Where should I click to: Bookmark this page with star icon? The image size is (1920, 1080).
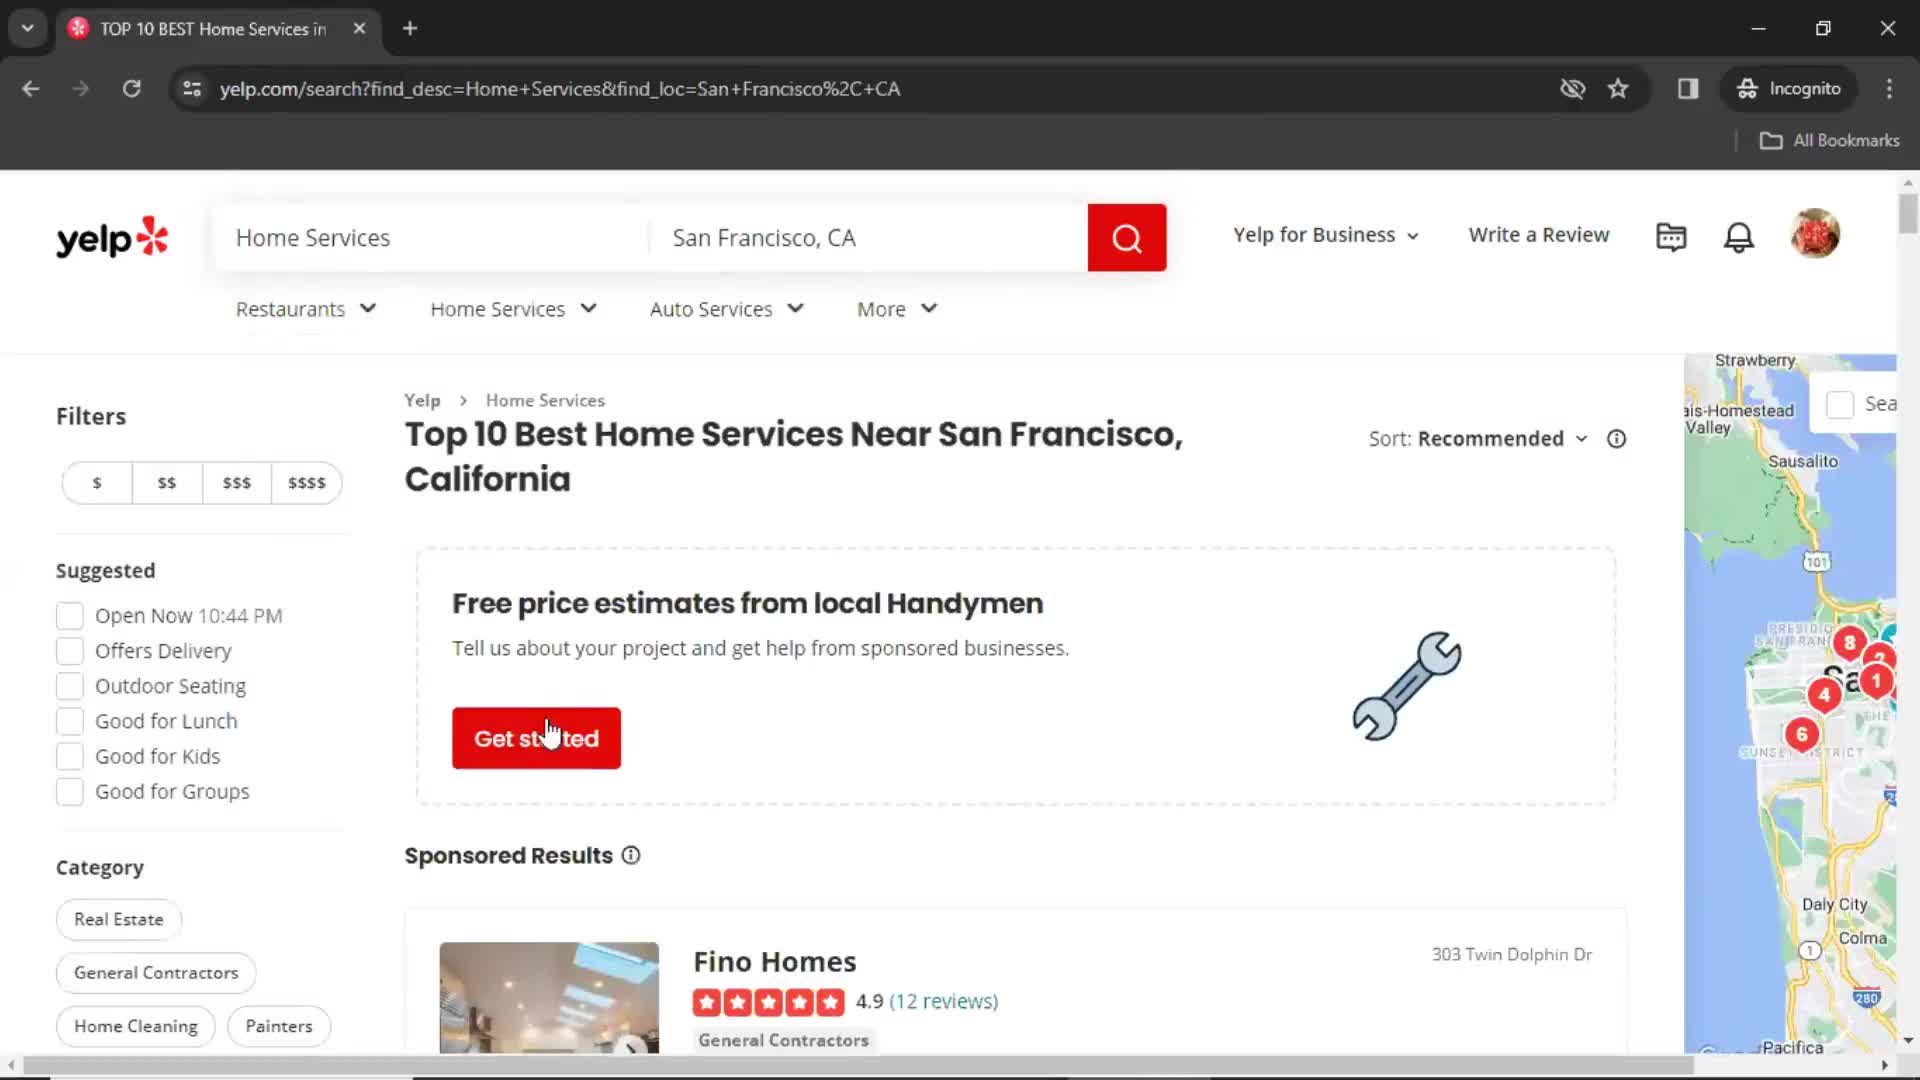[x=1618, y=89]
